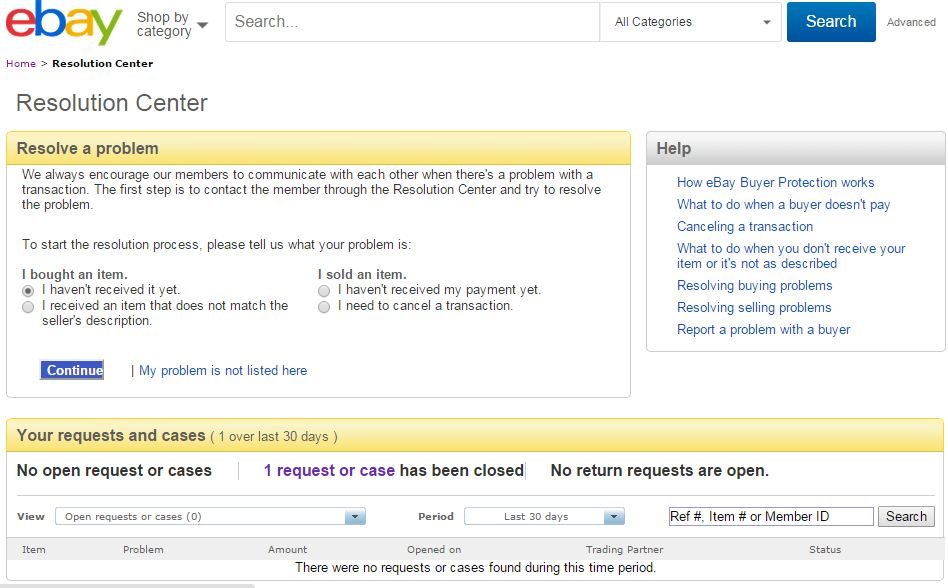Screen dimensions: 948x588
Task: Click the Status column header
Action: click(825, 549)
